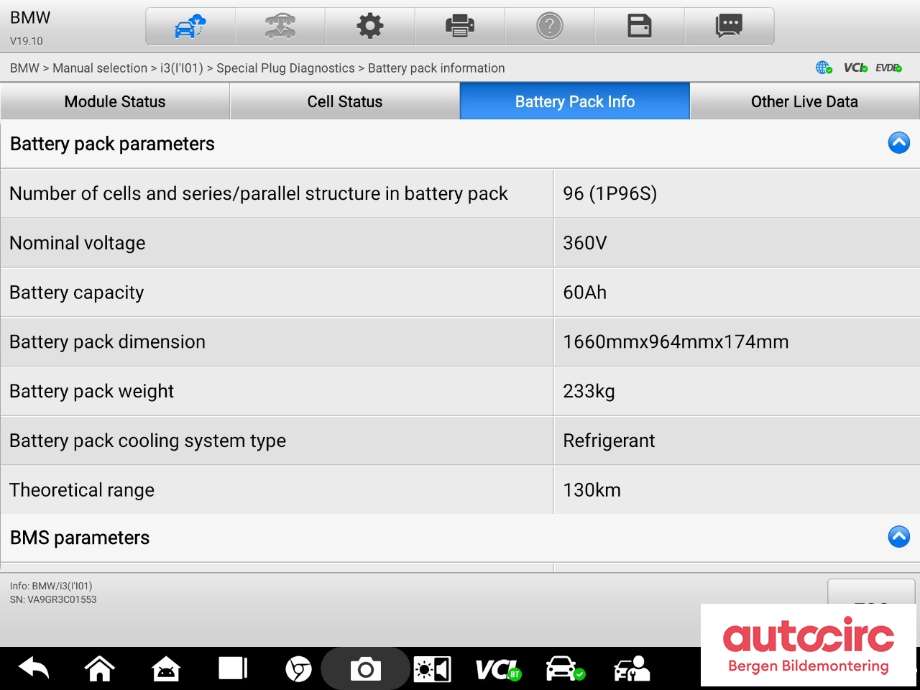The width and height of the screenshot is (920, 690).
Task: Open the Other Live Data tab
Action: pyautogui.click(x=804, y=101)
